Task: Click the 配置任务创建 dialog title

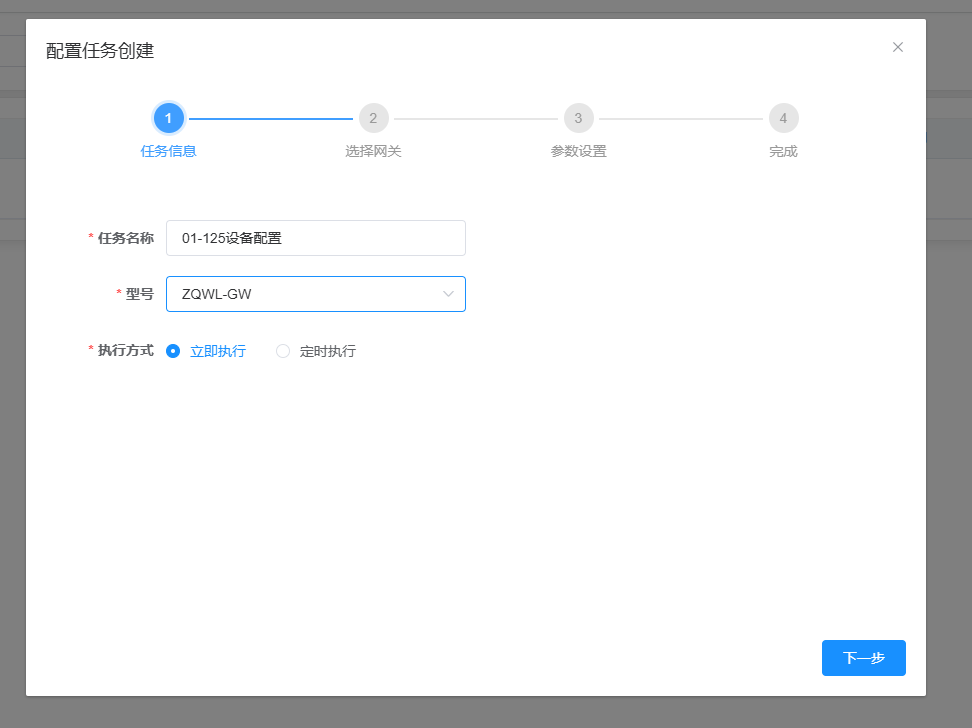Action: click(x=100, y=51)
